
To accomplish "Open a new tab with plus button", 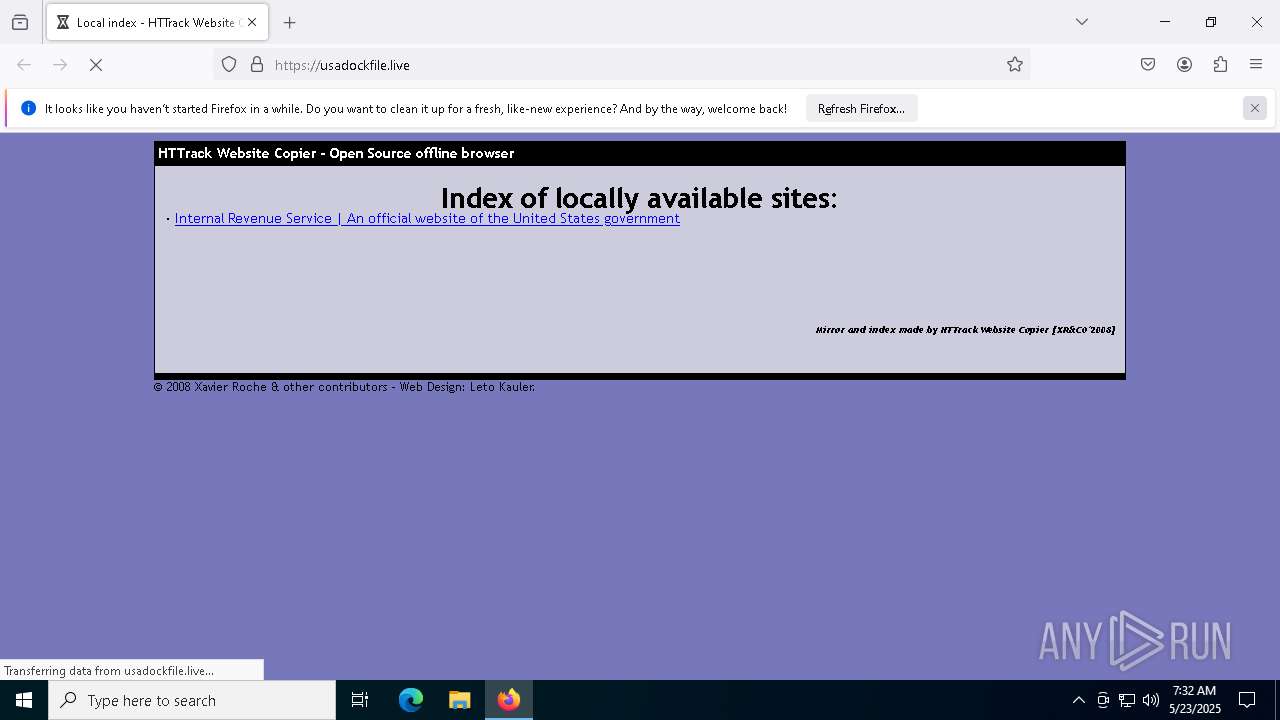I will (290, 22).
